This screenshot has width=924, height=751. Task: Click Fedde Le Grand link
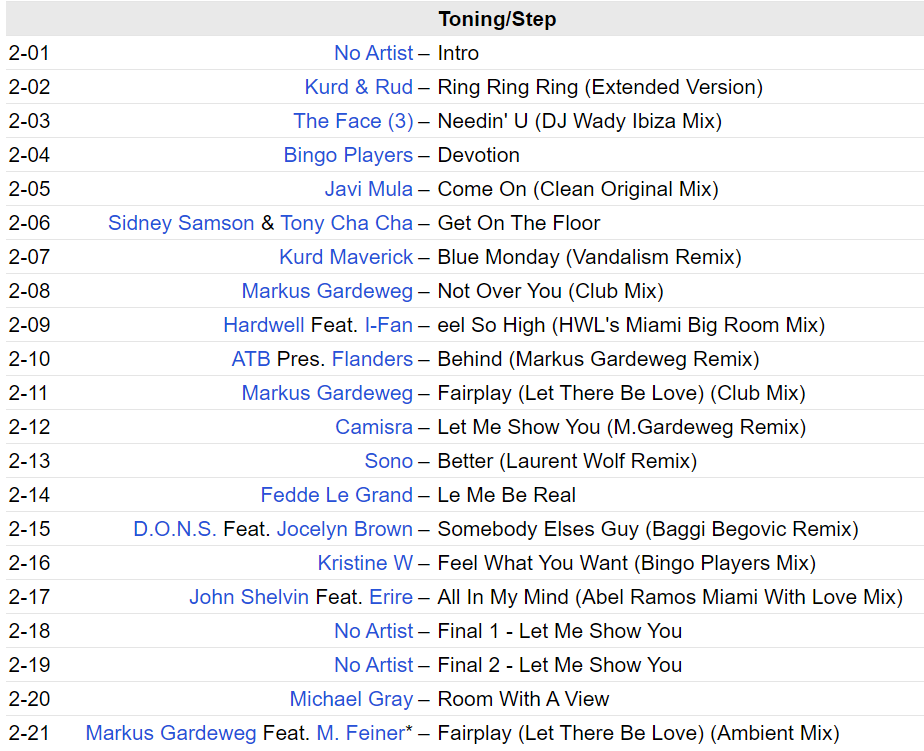click(336, 495)
